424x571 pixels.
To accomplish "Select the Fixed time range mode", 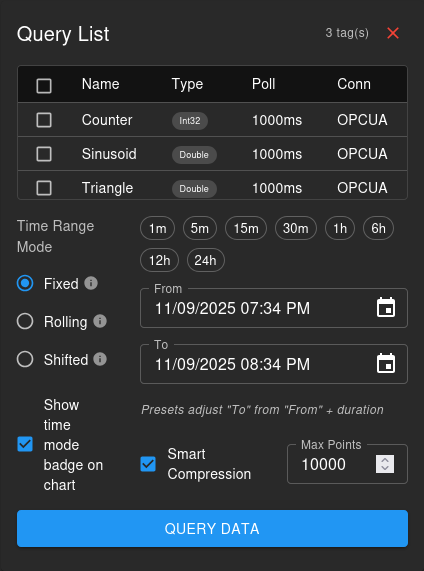I will point(25,283).
